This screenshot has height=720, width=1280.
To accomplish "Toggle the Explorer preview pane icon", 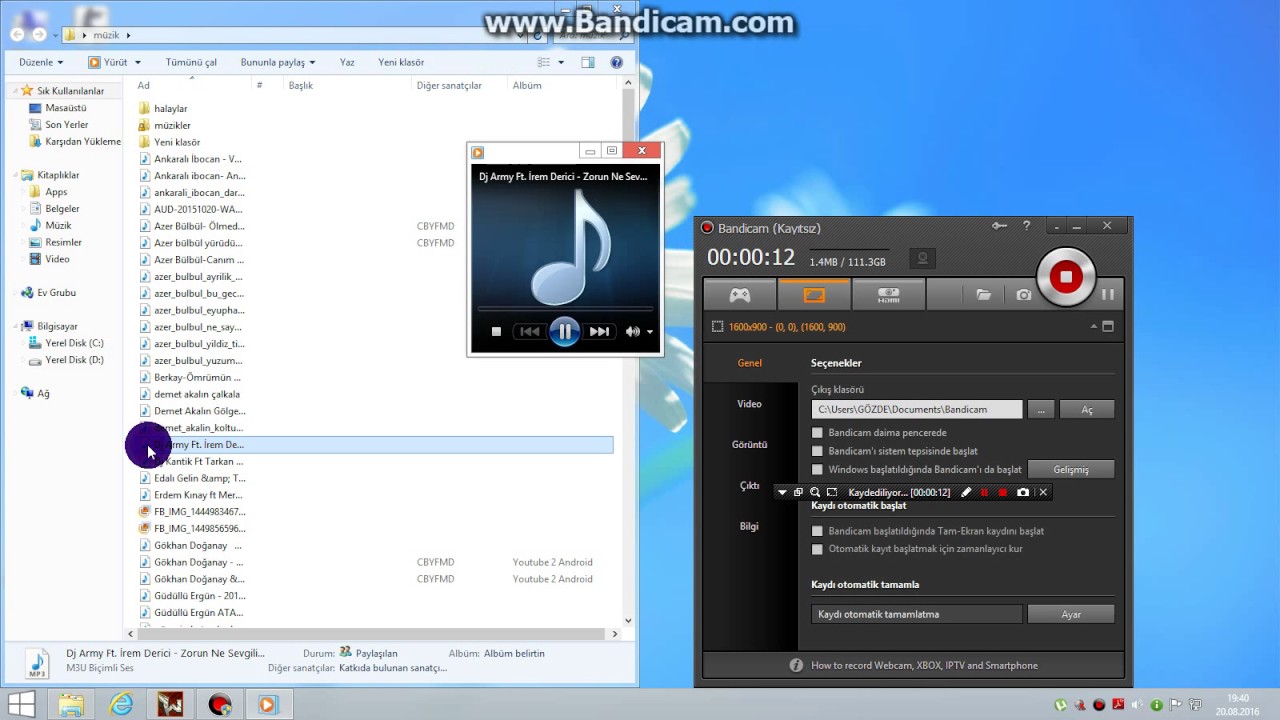I will 586,62.
